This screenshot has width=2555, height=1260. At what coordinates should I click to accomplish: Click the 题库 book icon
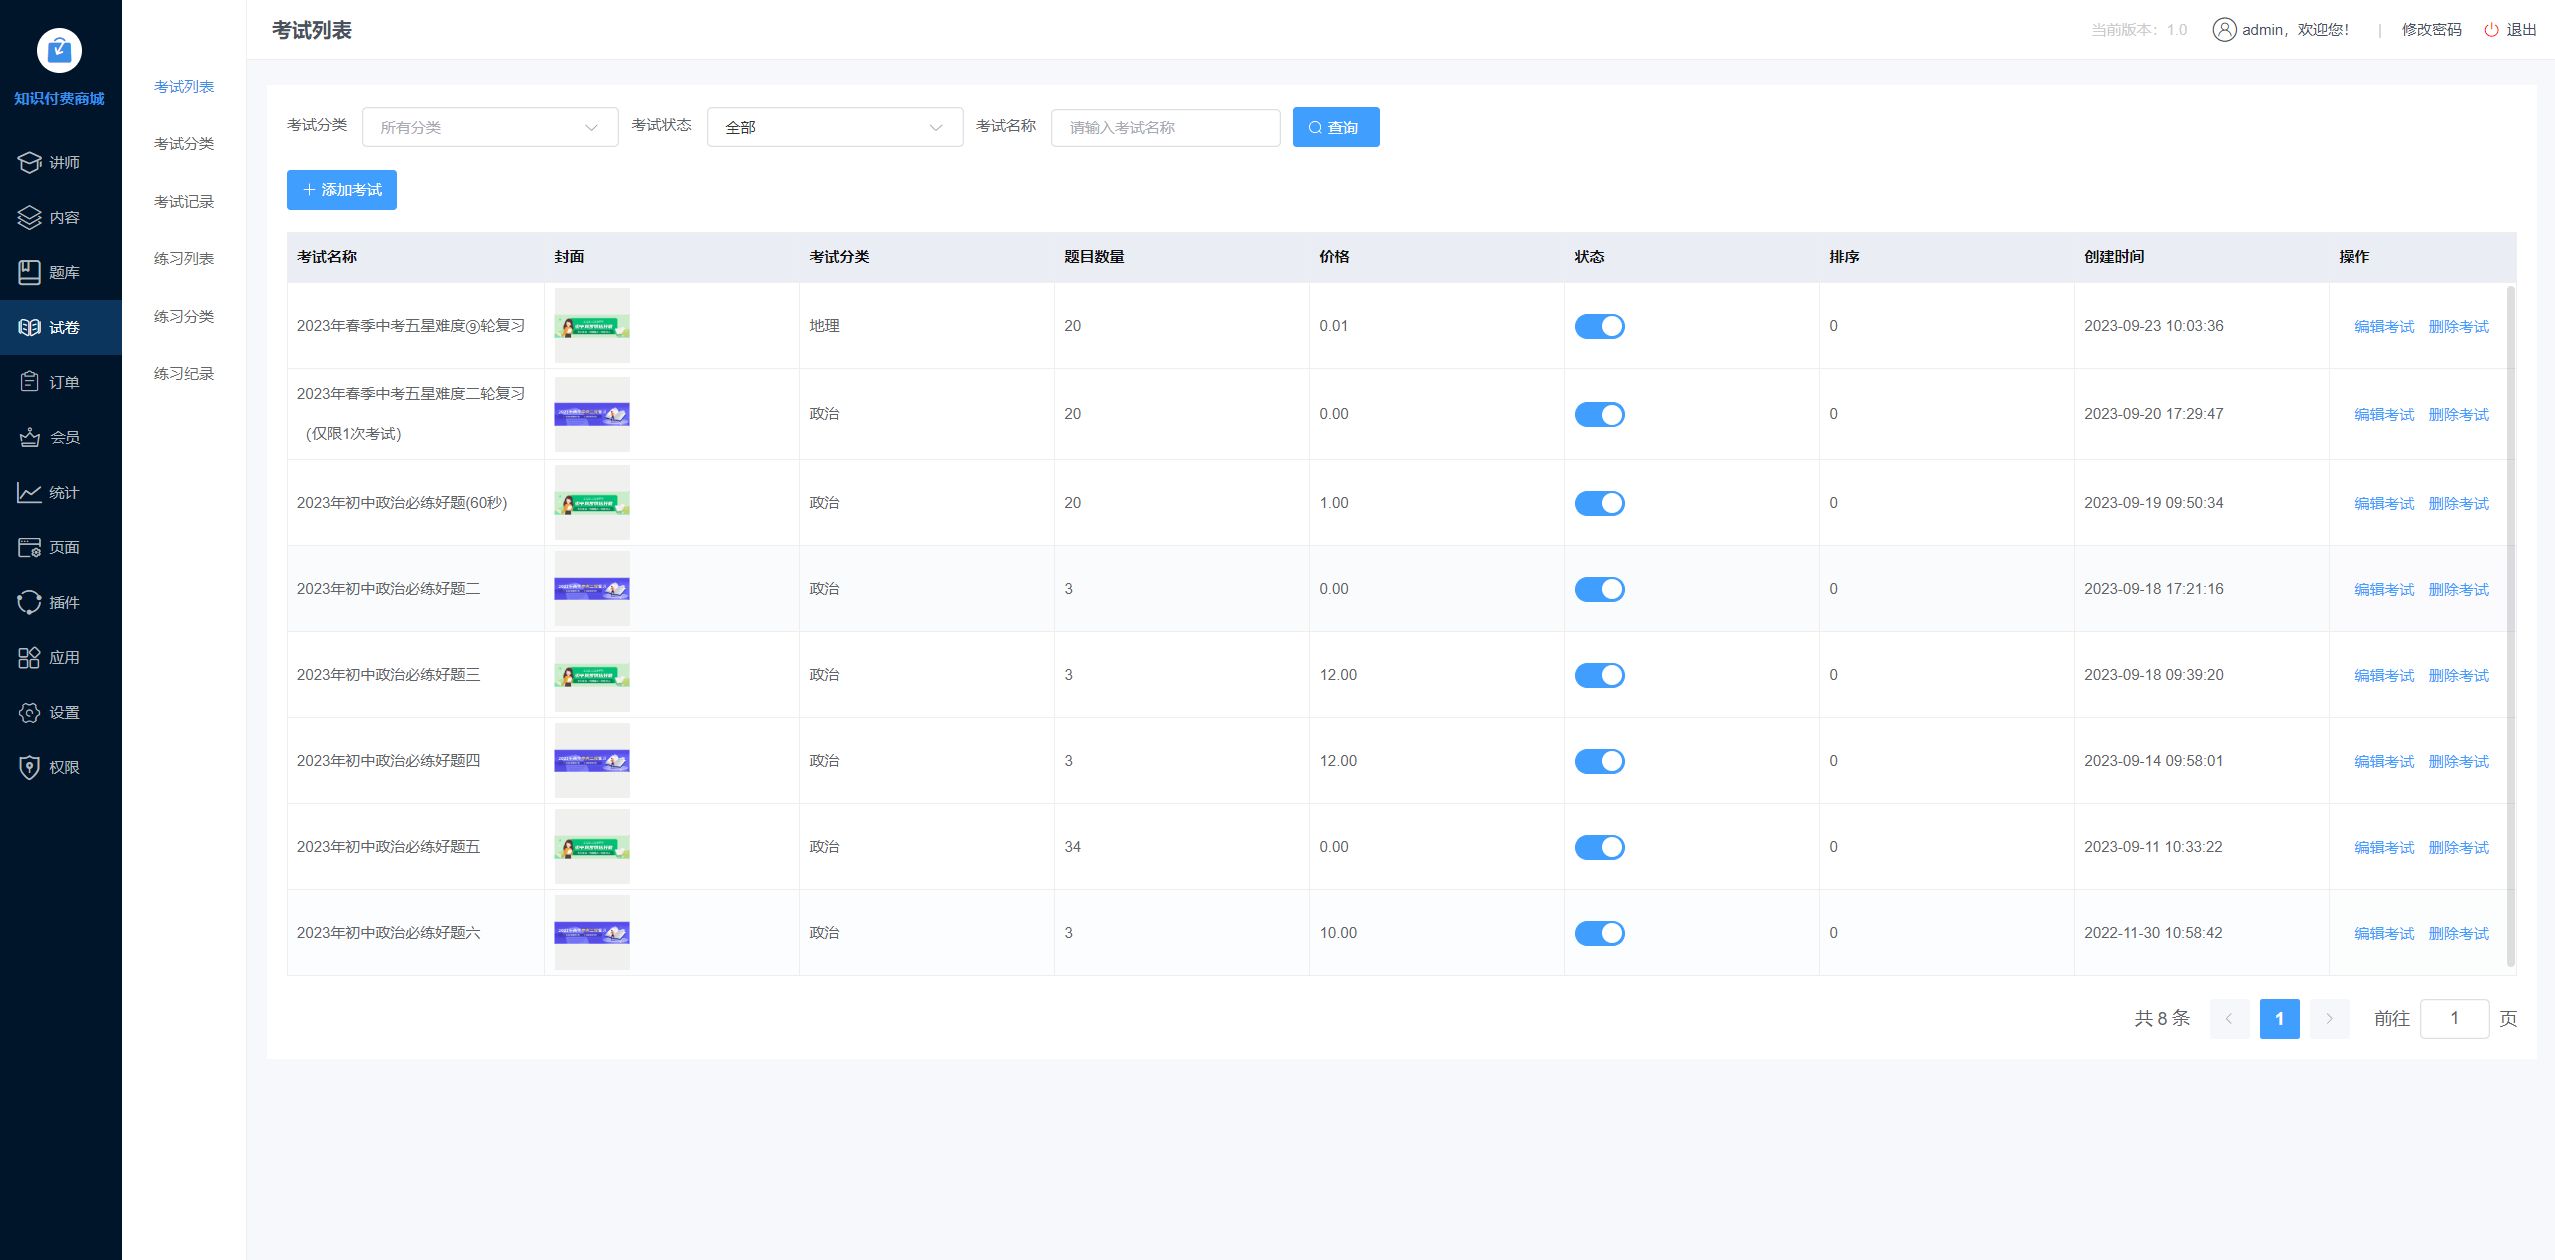coord(29,272)
